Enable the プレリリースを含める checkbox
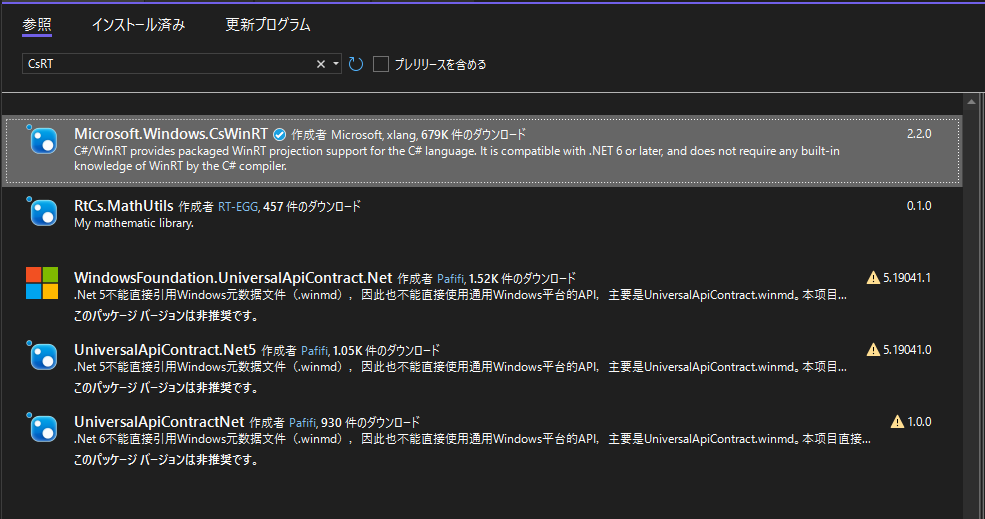The height and width of the screenshot is (519, 985). [x=381, y=64]
